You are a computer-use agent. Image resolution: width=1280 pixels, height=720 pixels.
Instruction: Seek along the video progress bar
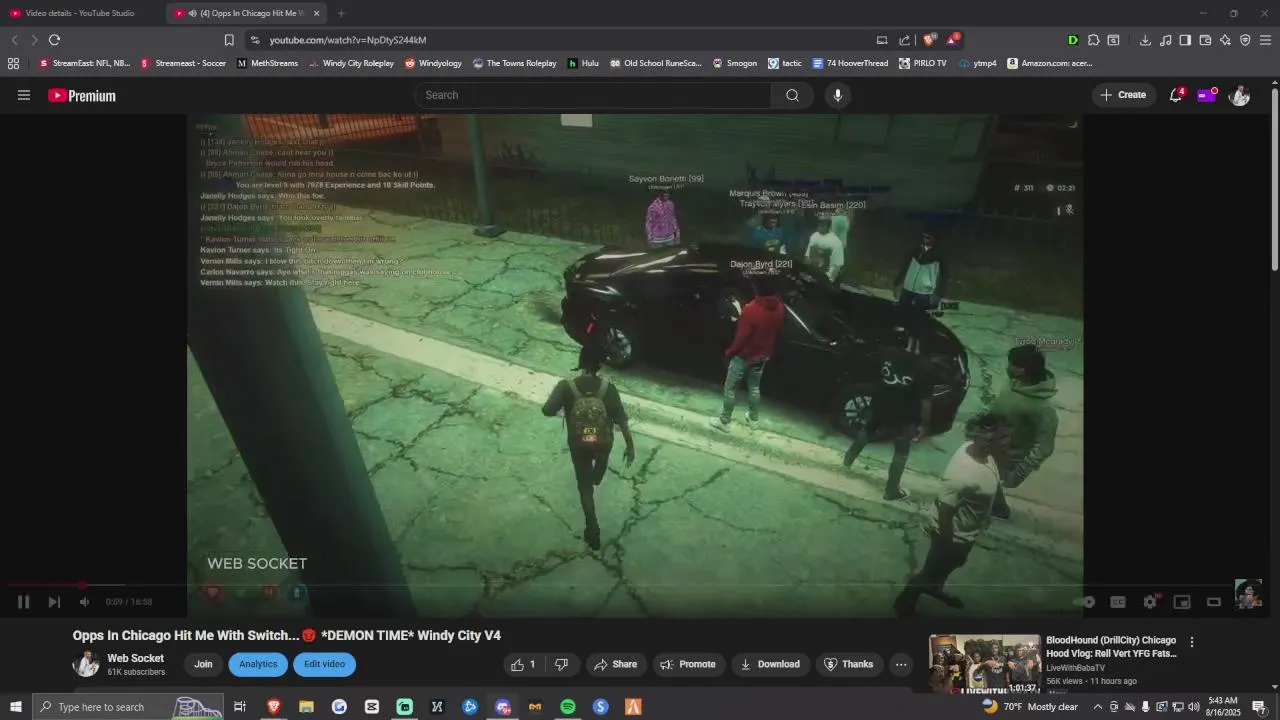pos(620,585)
